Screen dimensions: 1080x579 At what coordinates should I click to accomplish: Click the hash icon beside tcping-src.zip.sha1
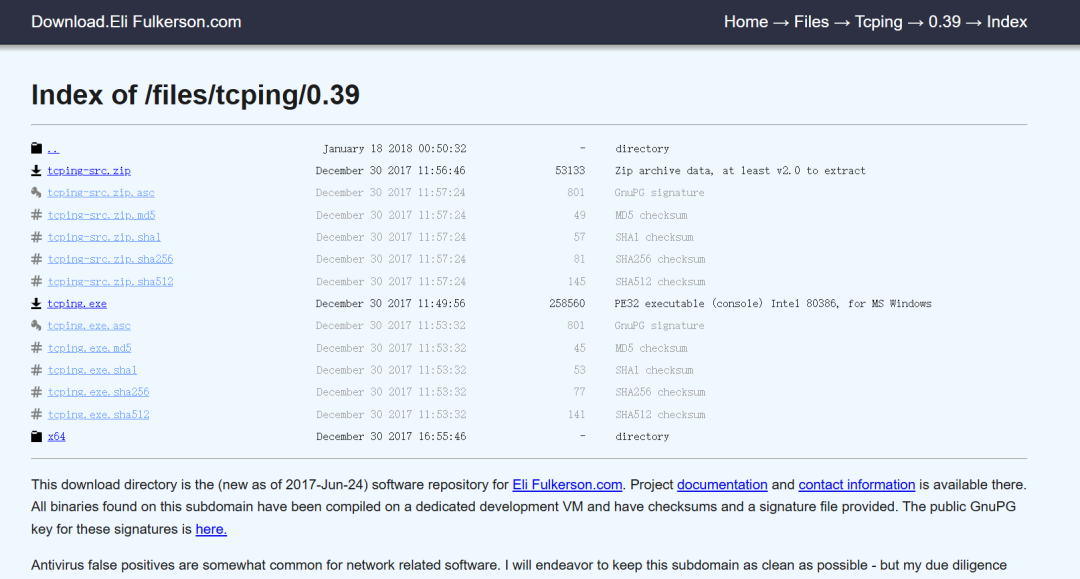37,237
